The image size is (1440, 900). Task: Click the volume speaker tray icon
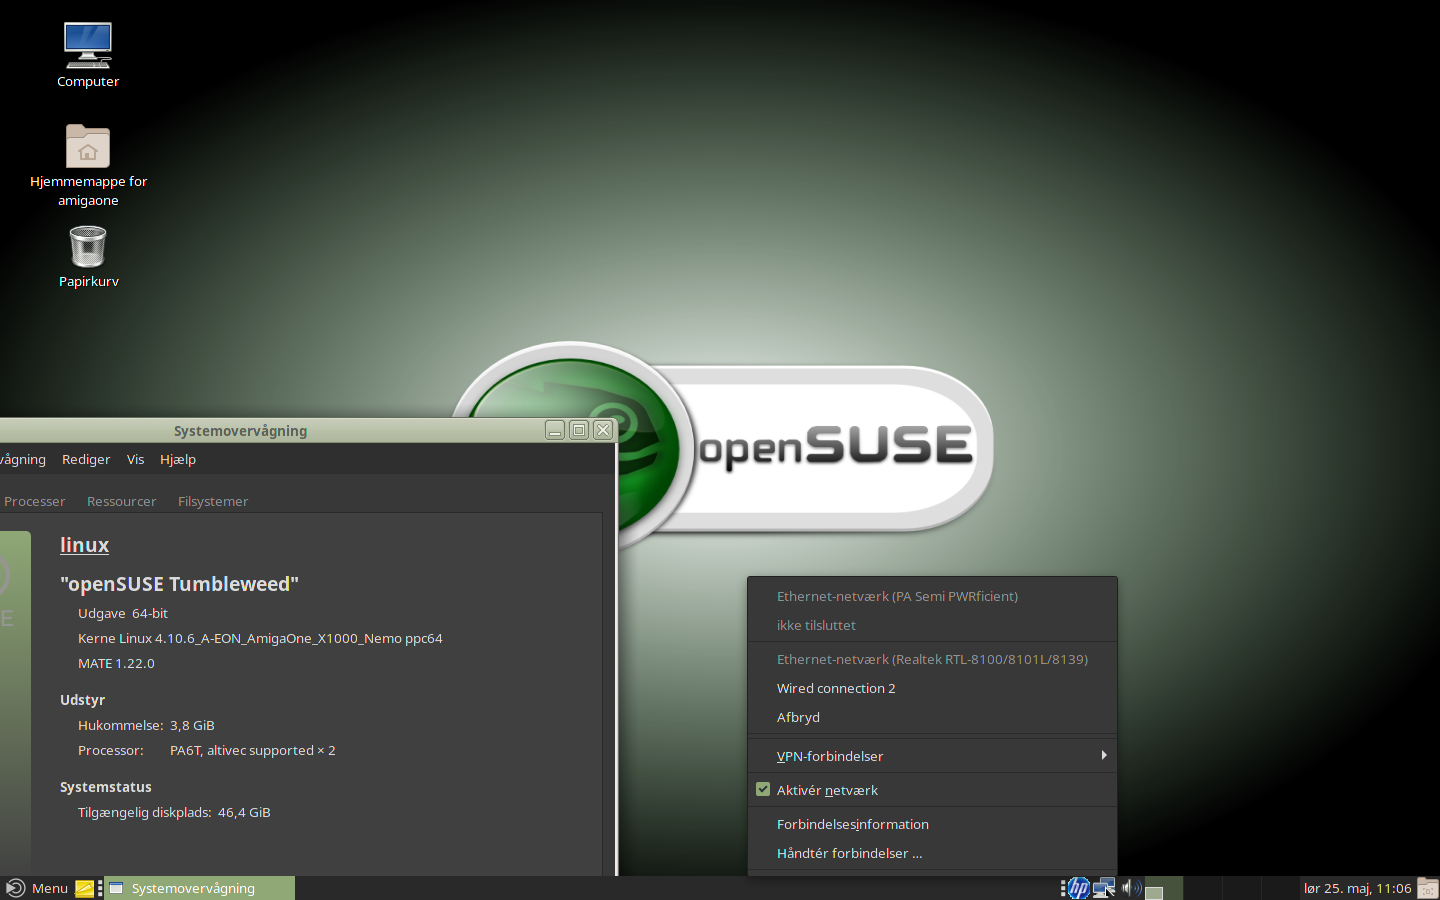point(1130,888)
